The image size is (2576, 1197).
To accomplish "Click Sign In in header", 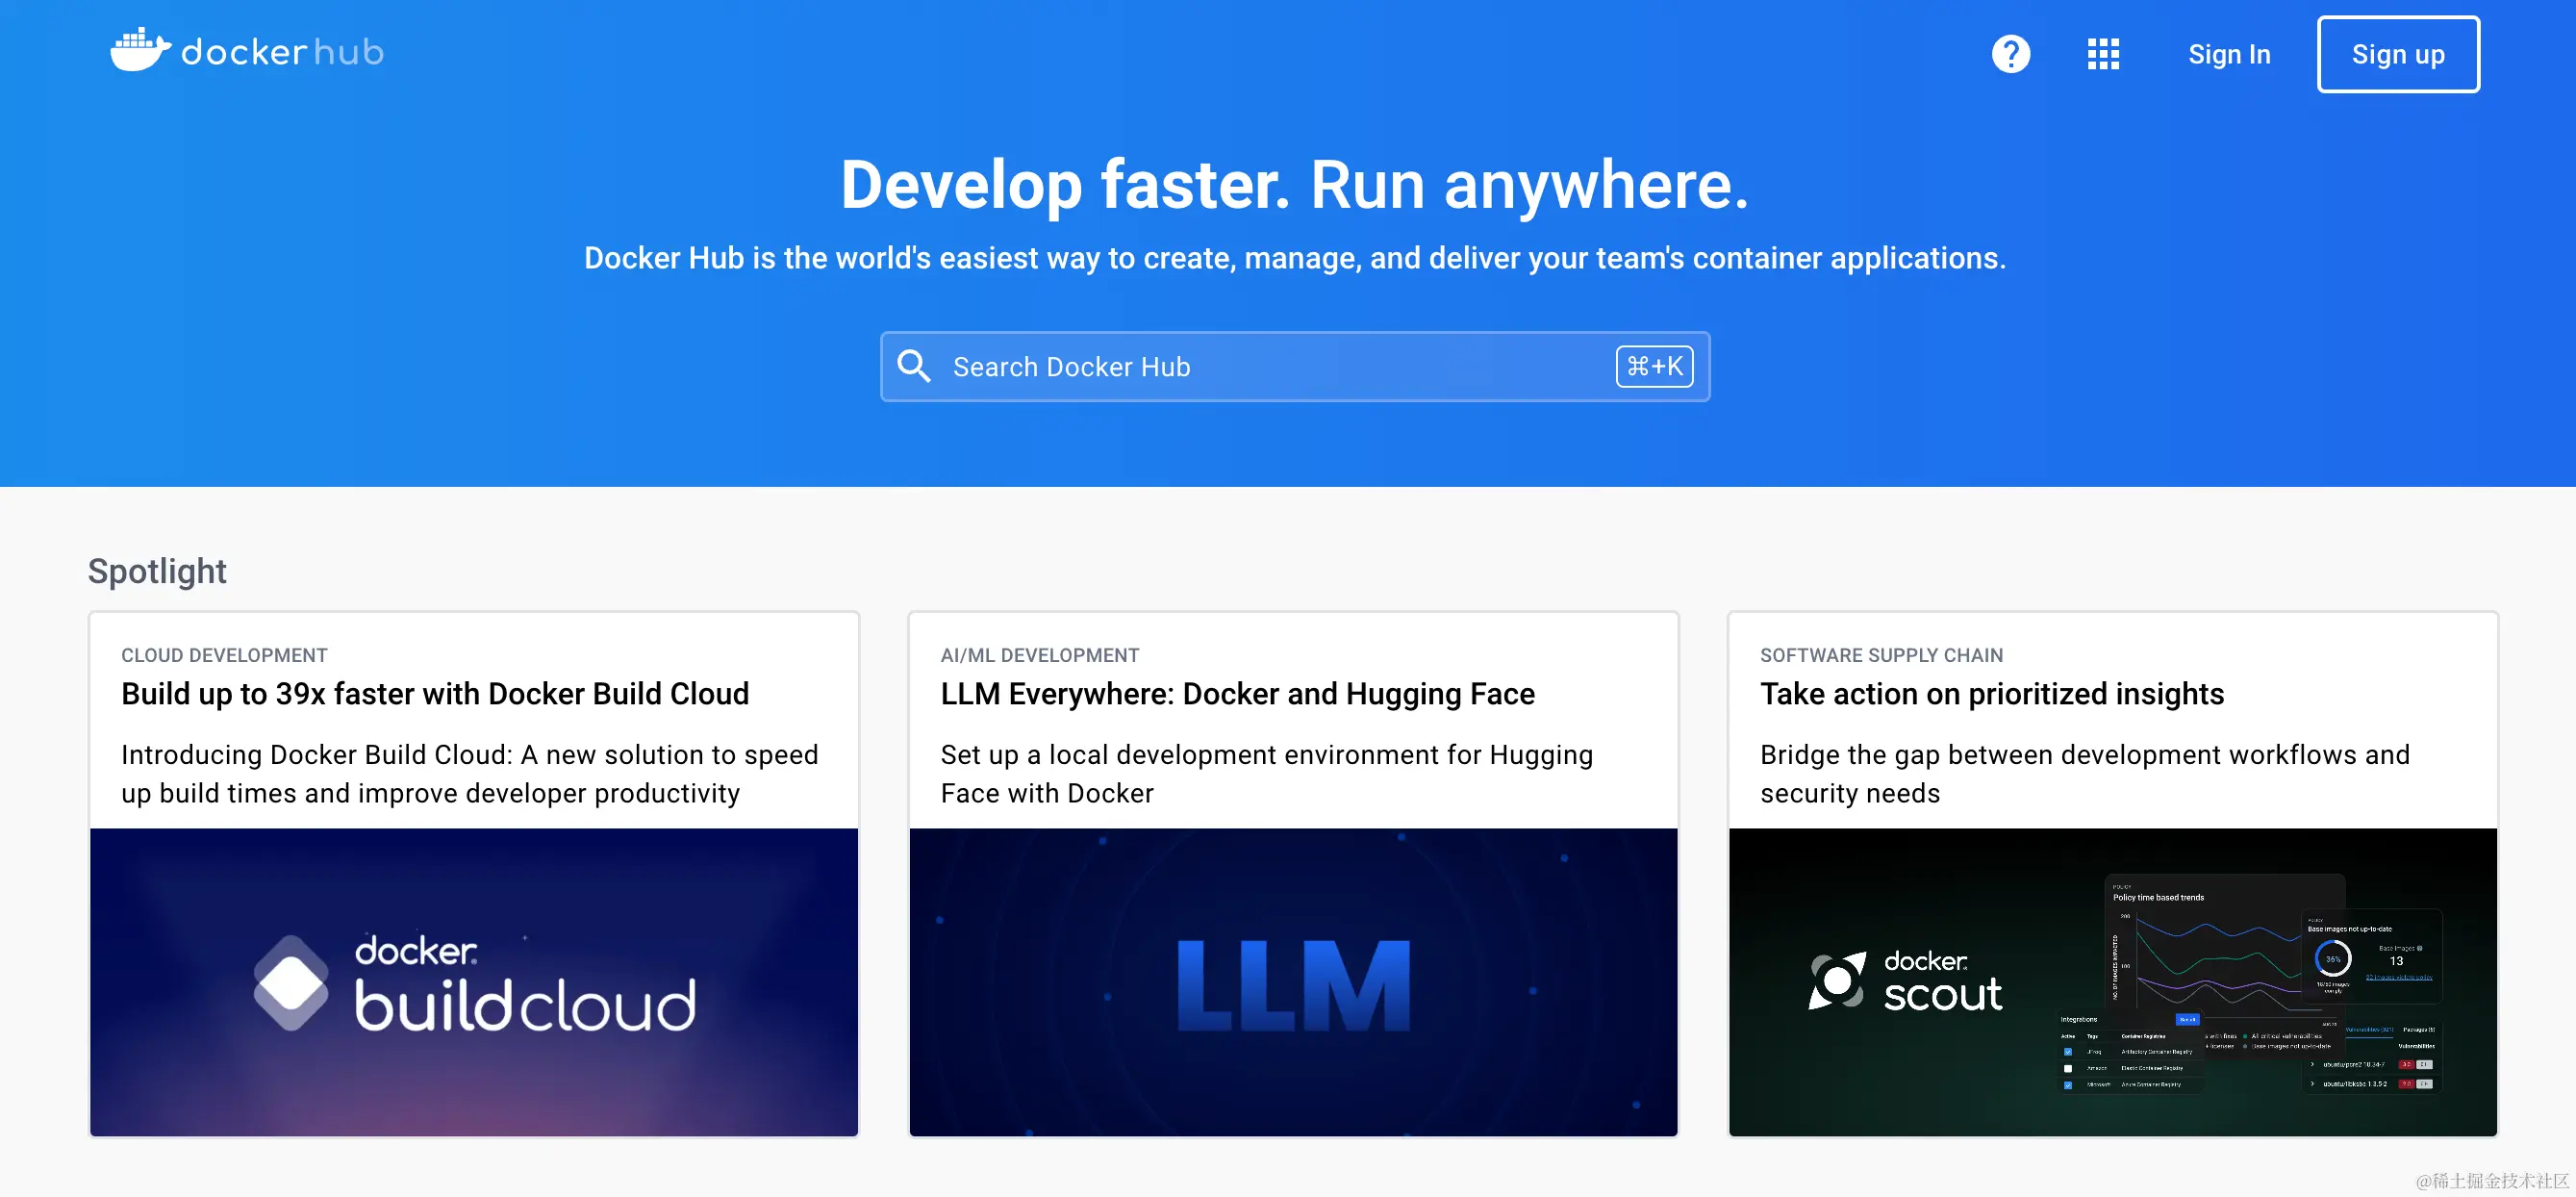I will pyautogui.click(x=2228, y=54).
